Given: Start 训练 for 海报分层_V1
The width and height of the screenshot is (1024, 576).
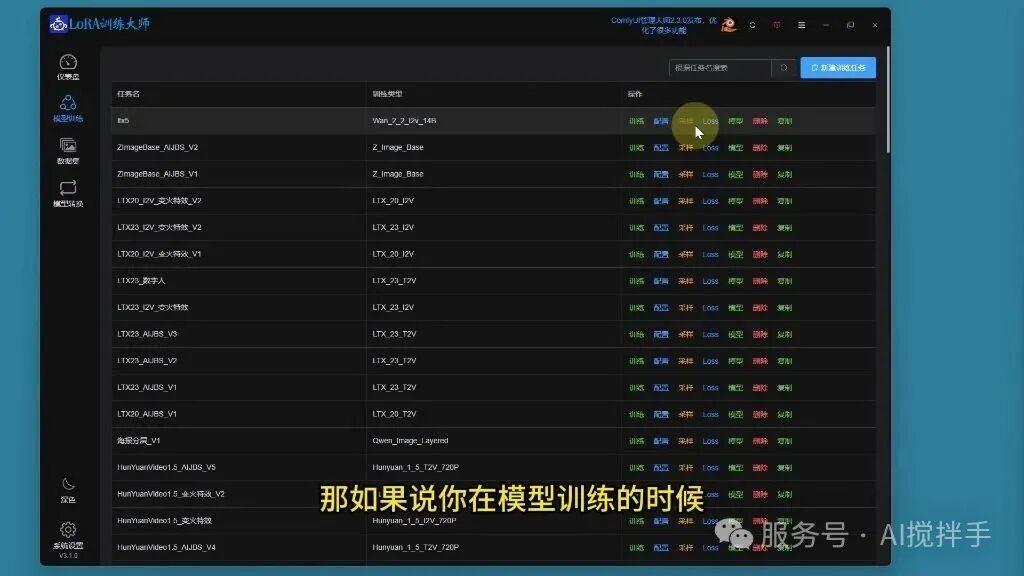Looking at the screenshot, I should [x=636, y=441].
